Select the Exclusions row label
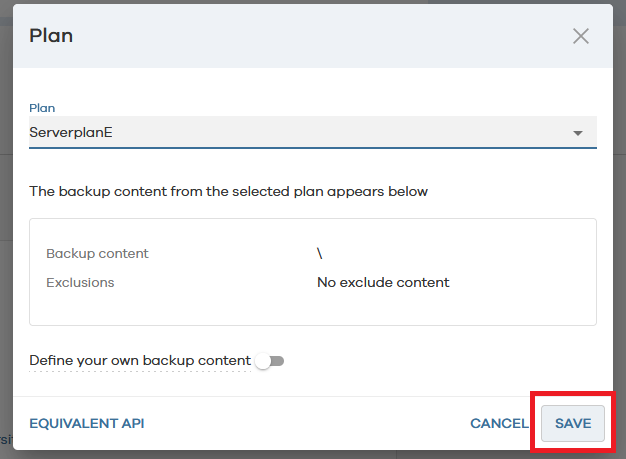The width and height of the screenshot is (626, 459). click(80, 283)
